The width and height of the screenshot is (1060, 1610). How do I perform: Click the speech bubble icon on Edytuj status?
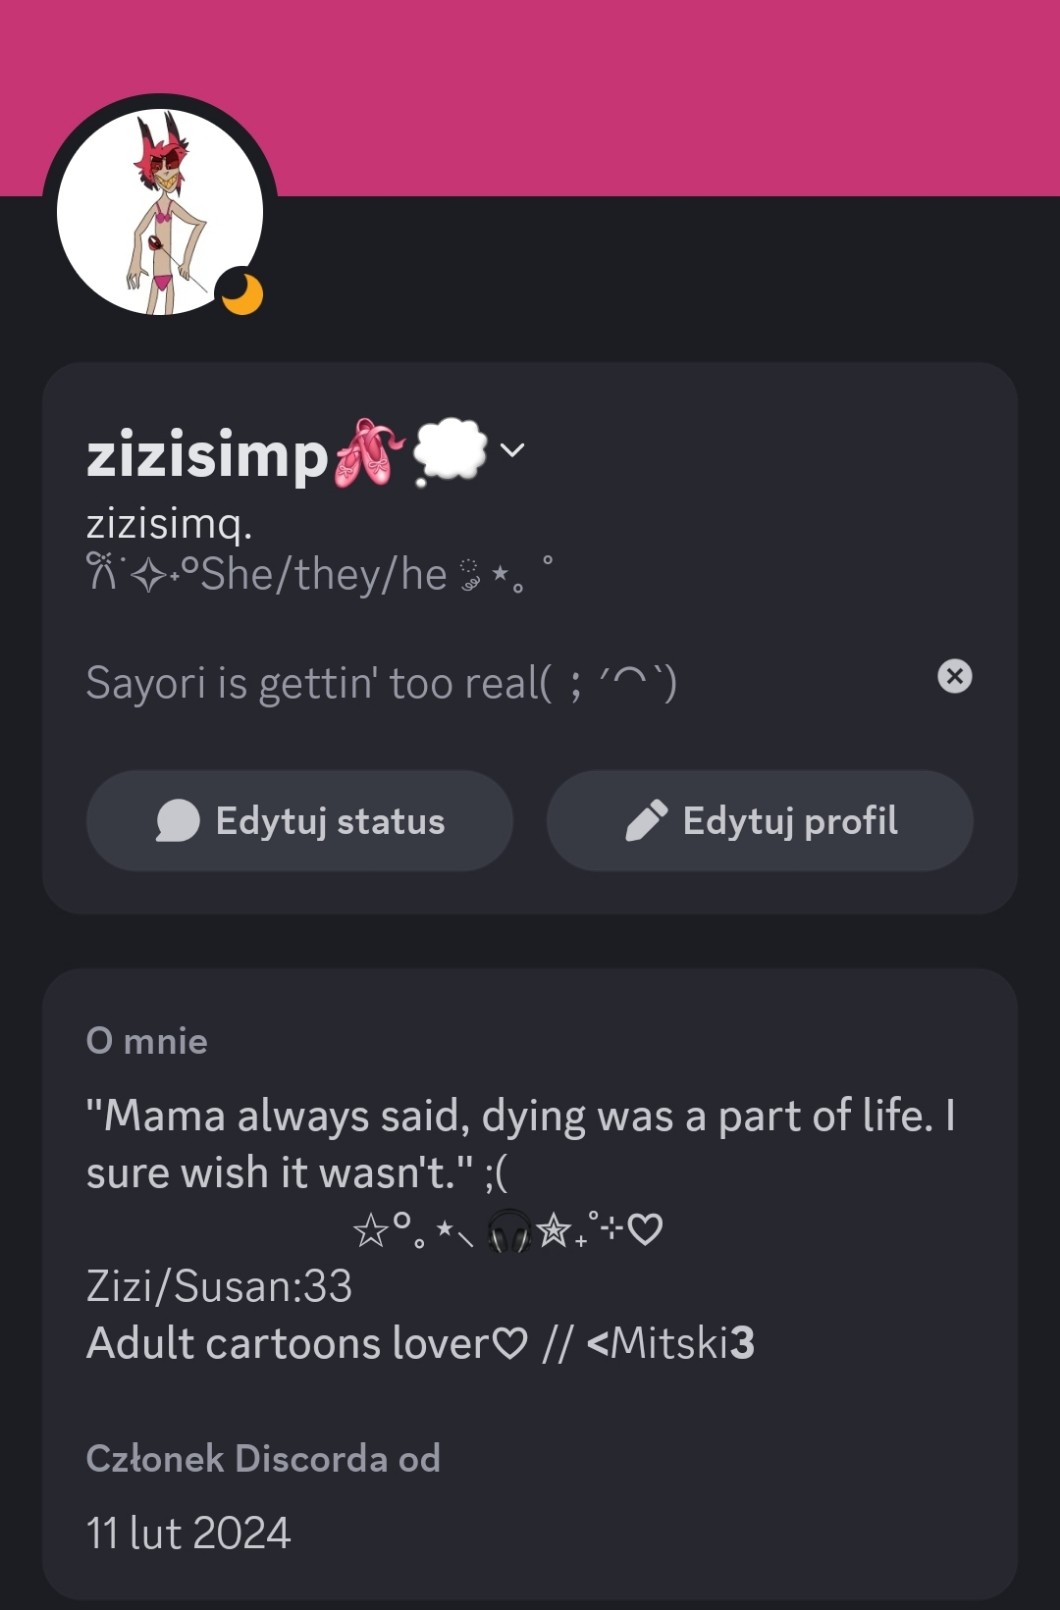(178, 821)
